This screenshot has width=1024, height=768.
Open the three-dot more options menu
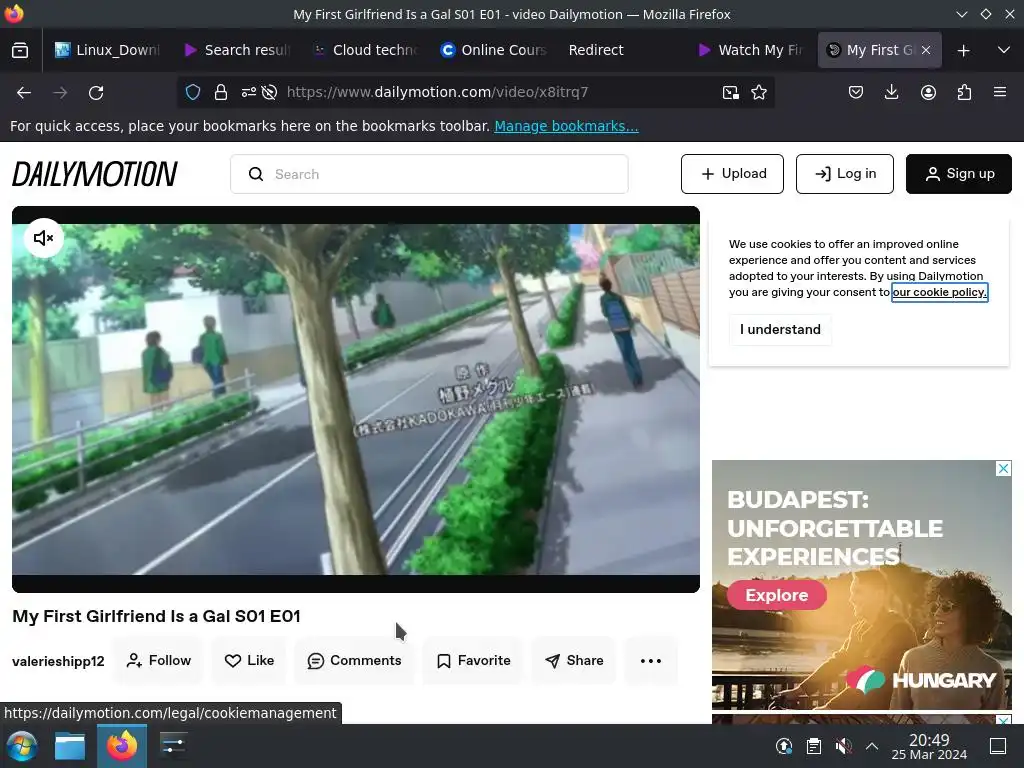coord(650,660)
